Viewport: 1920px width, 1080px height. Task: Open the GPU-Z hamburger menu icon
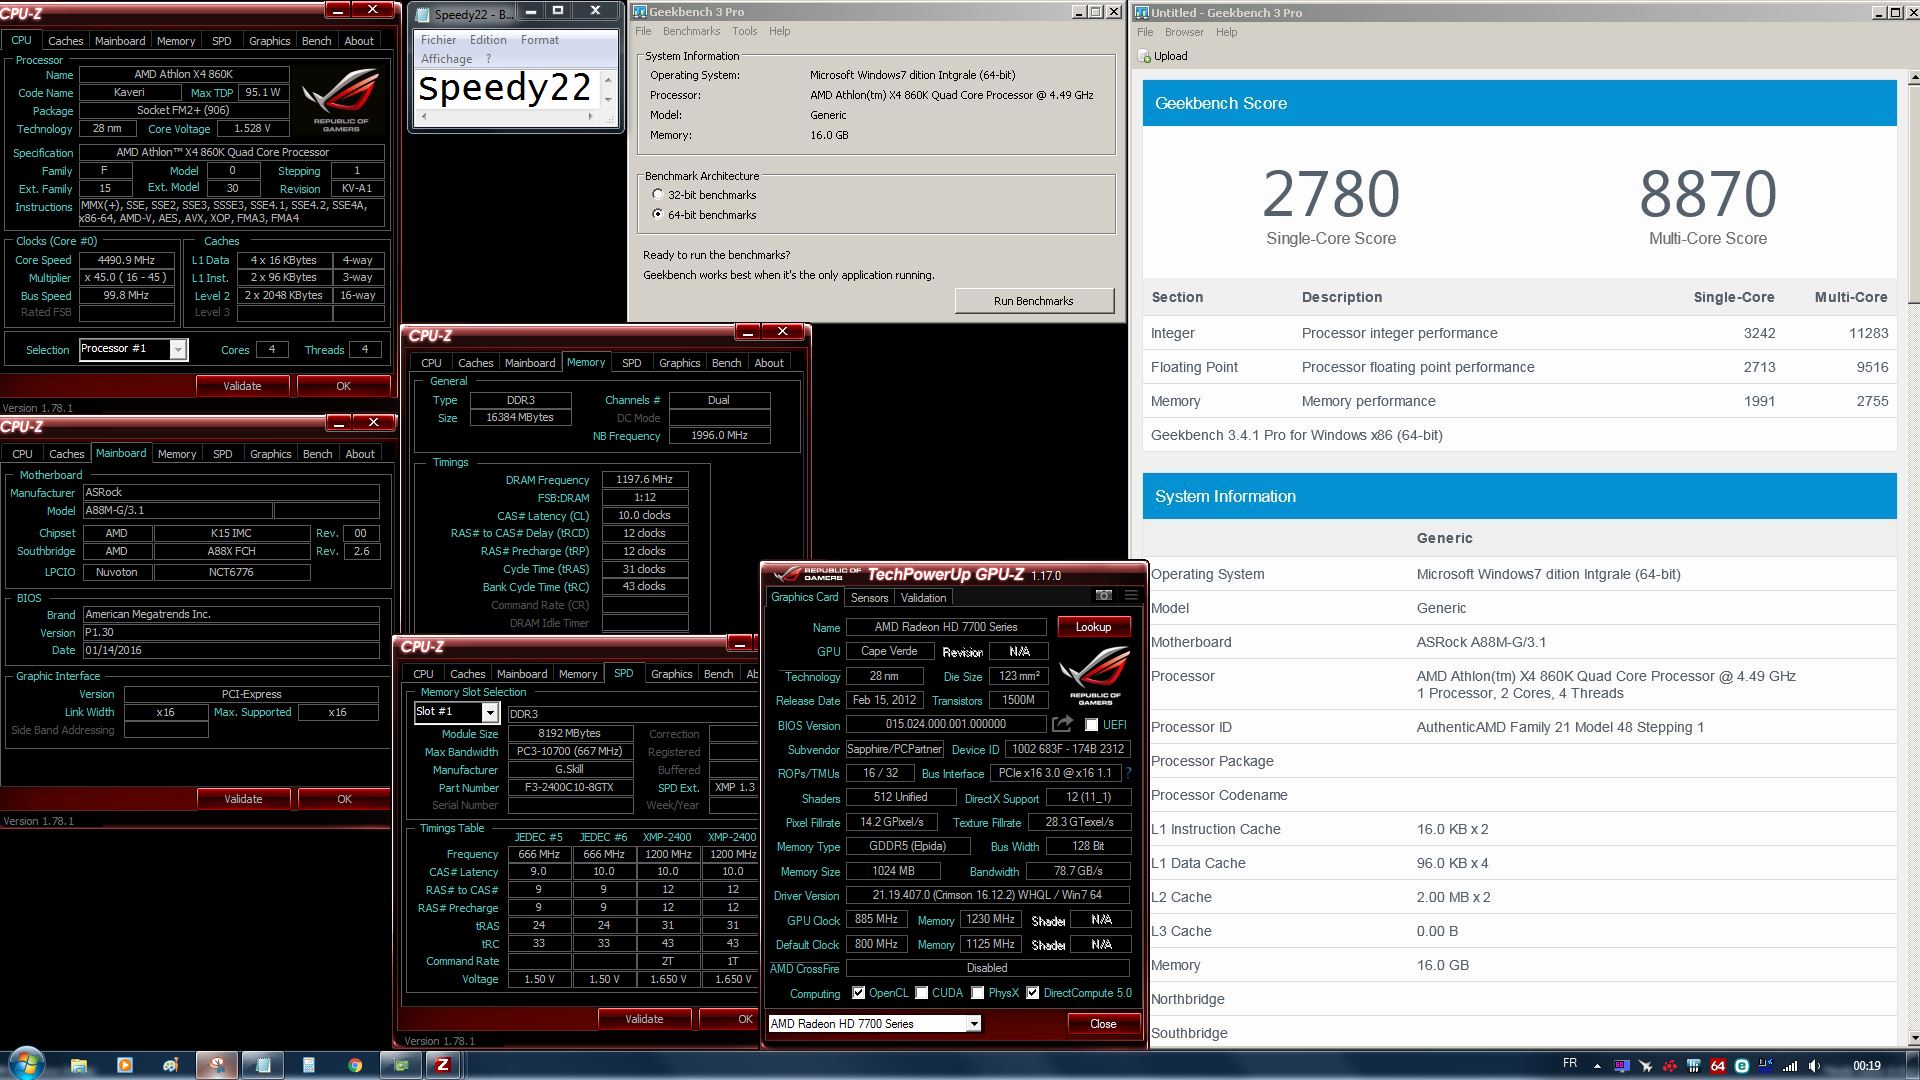click(x=1131, y=595)
